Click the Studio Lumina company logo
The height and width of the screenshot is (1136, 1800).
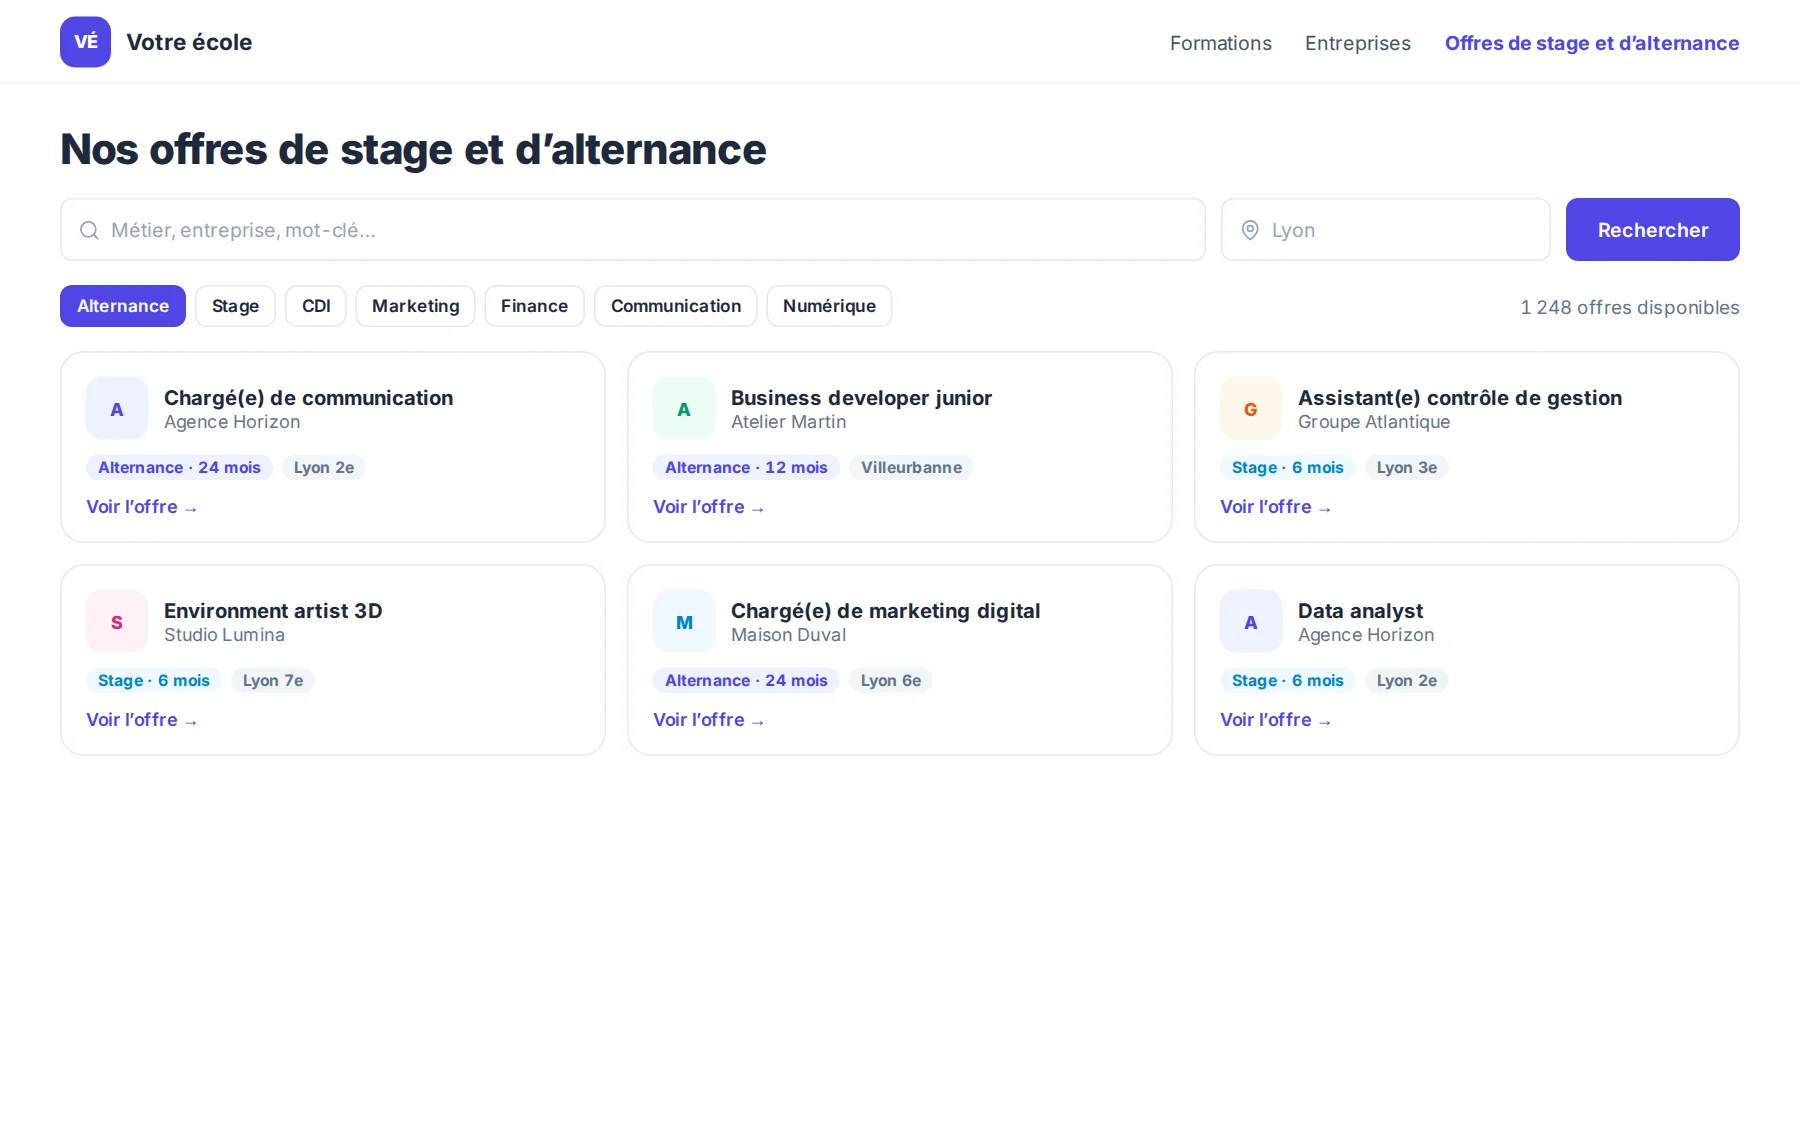(x=117, y=622)
